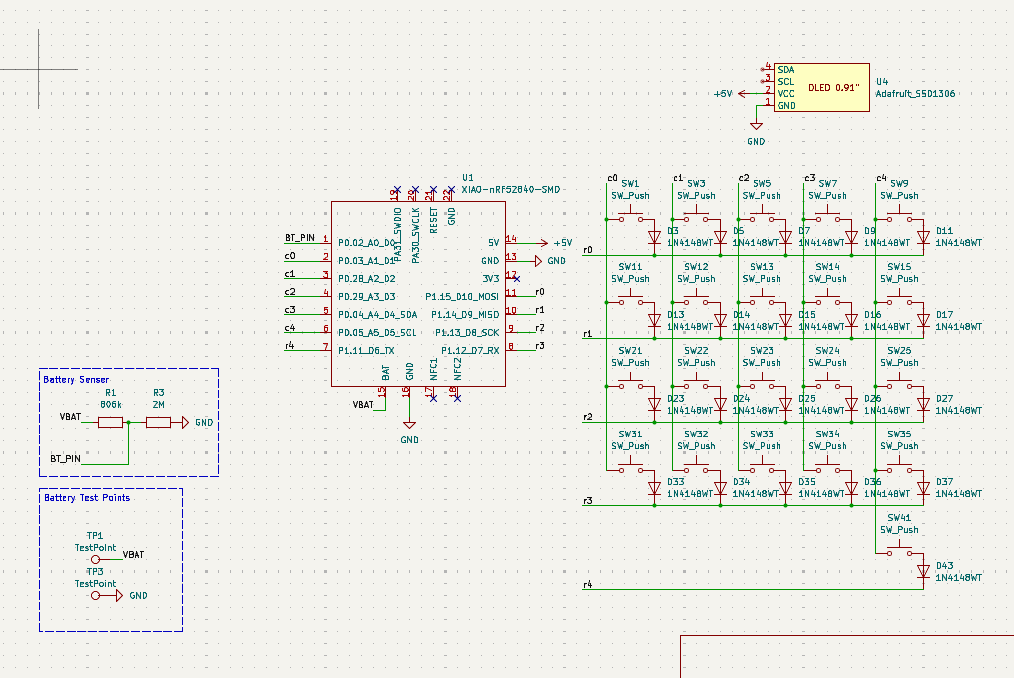Click the D11 diode symbol
Screen dimensions: 1014x678
pos(922,238)
